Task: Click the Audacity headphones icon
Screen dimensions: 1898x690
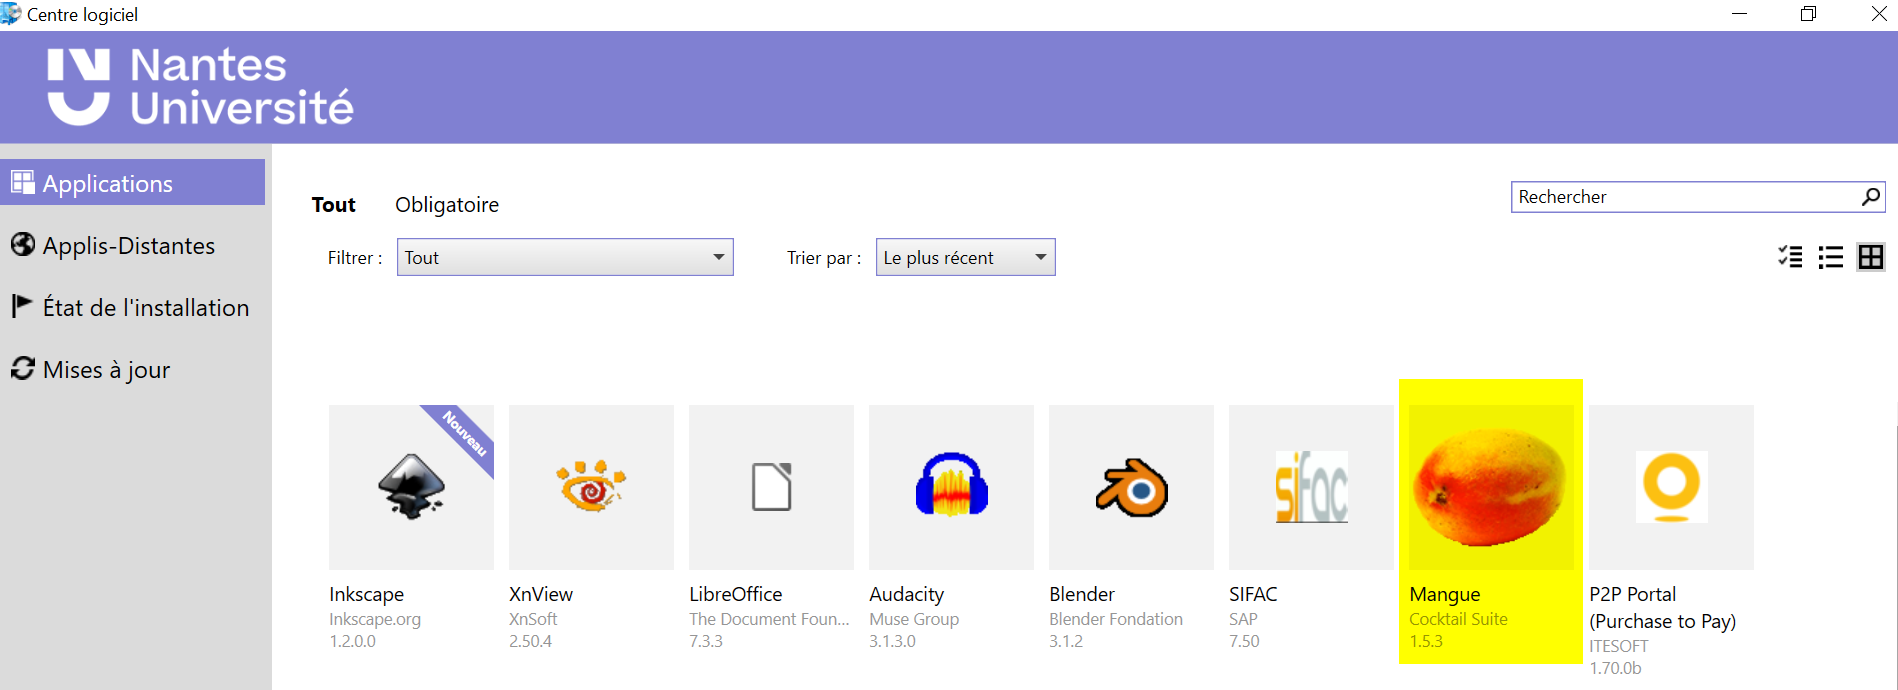Action: pos(951,487)
